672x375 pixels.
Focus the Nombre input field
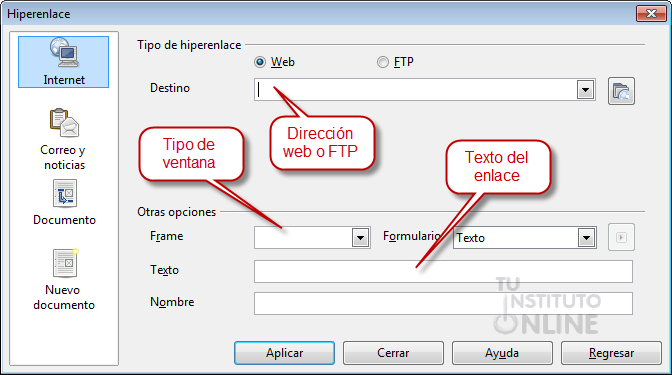pyautogui.click(x=443, y=303)
